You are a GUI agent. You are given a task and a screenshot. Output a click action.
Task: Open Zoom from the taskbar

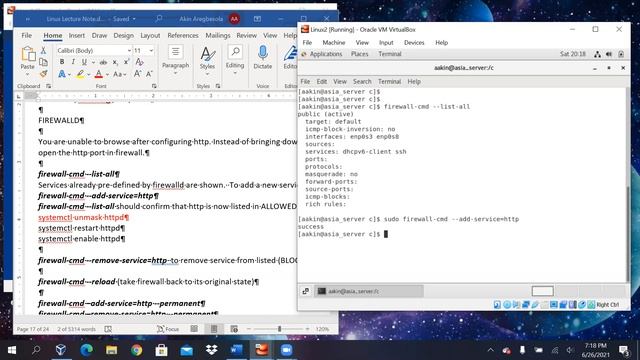click(287, 350)
